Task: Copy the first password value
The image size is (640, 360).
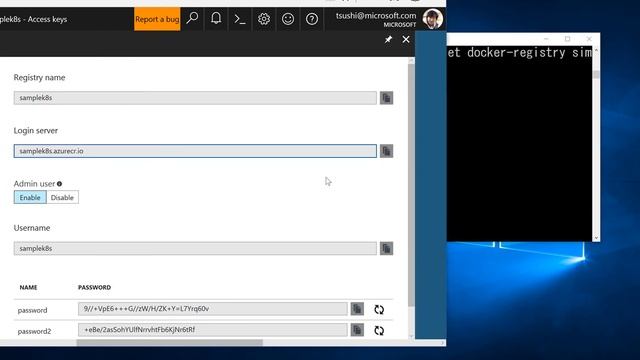Action: tap(357, 309)
